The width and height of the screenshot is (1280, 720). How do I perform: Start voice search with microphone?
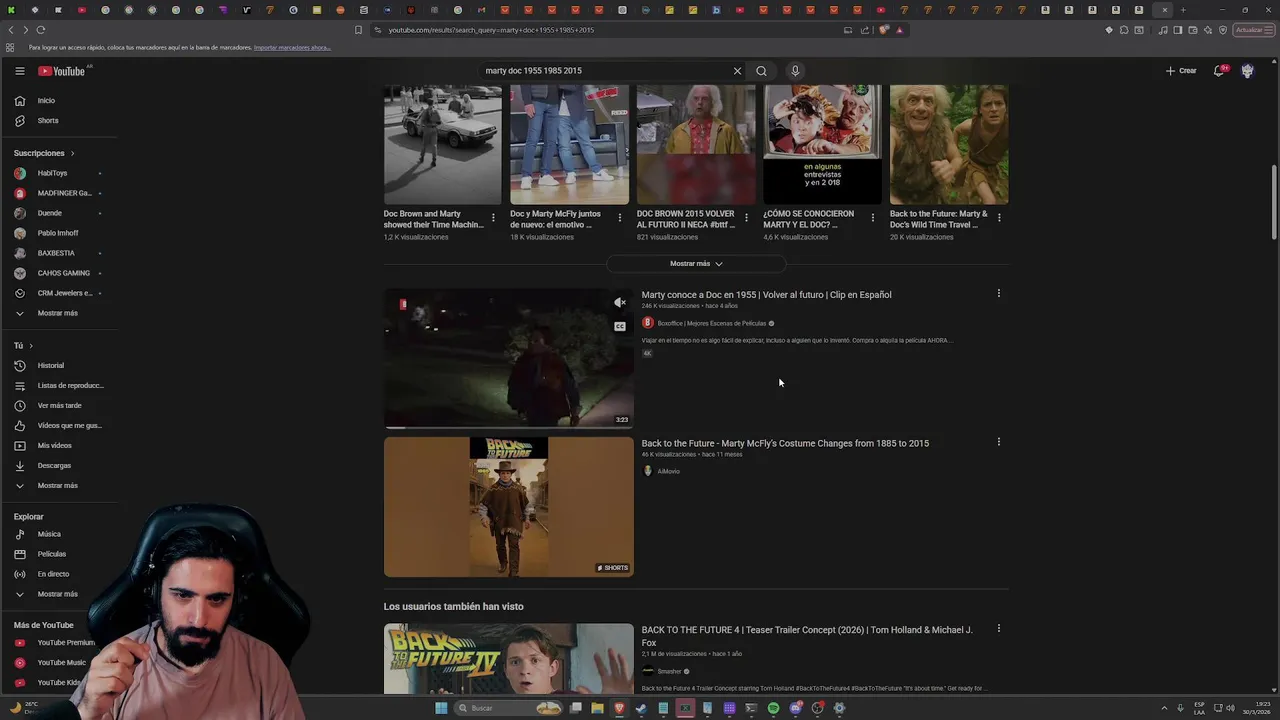(x=795, y=71)
